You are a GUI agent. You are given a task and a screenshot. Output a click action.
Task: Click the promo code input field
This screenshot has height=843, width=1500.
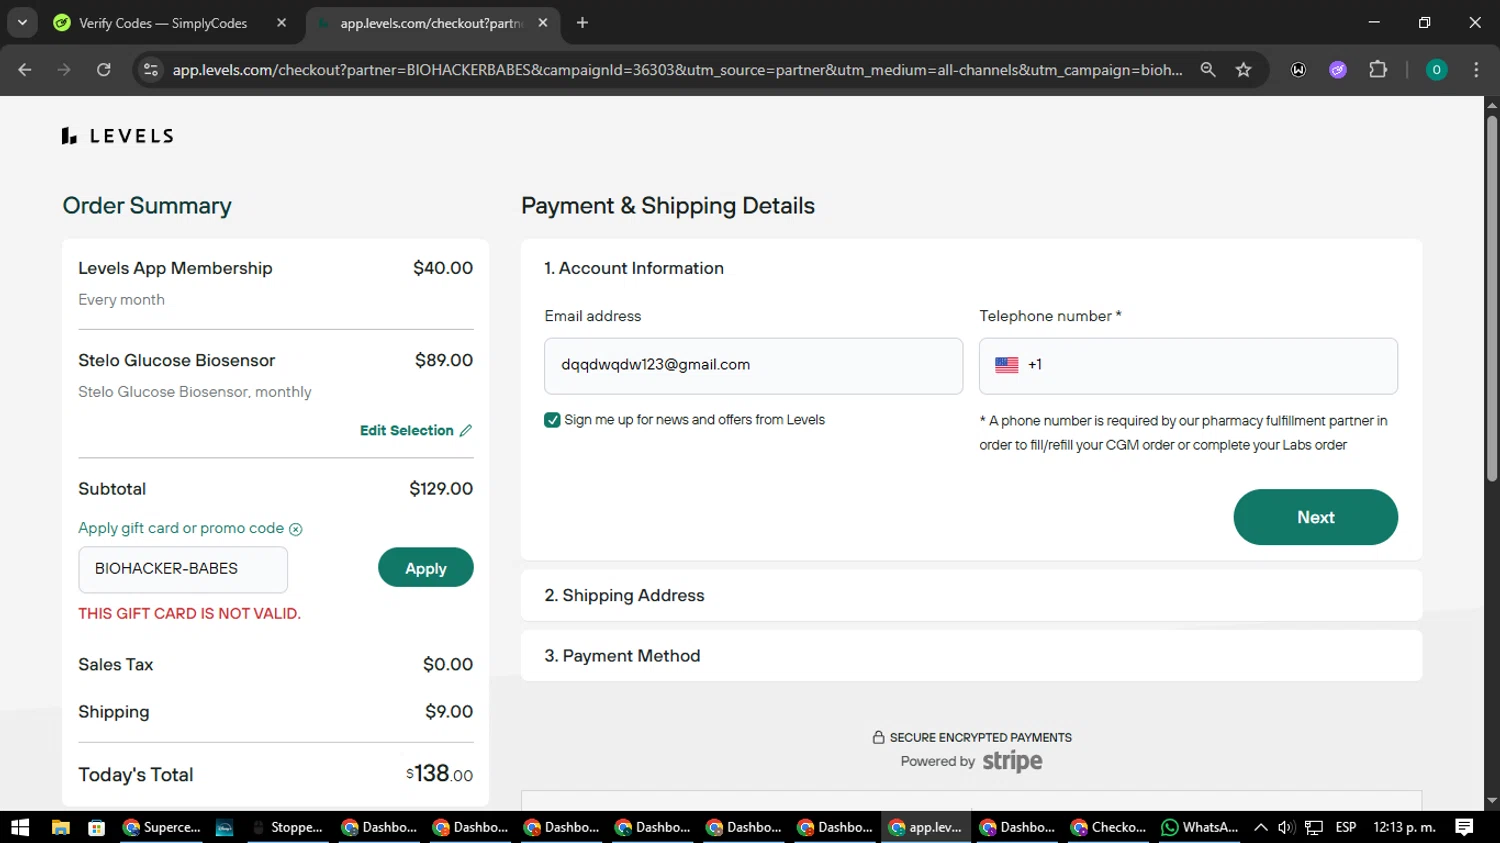(x=183, y=569)
